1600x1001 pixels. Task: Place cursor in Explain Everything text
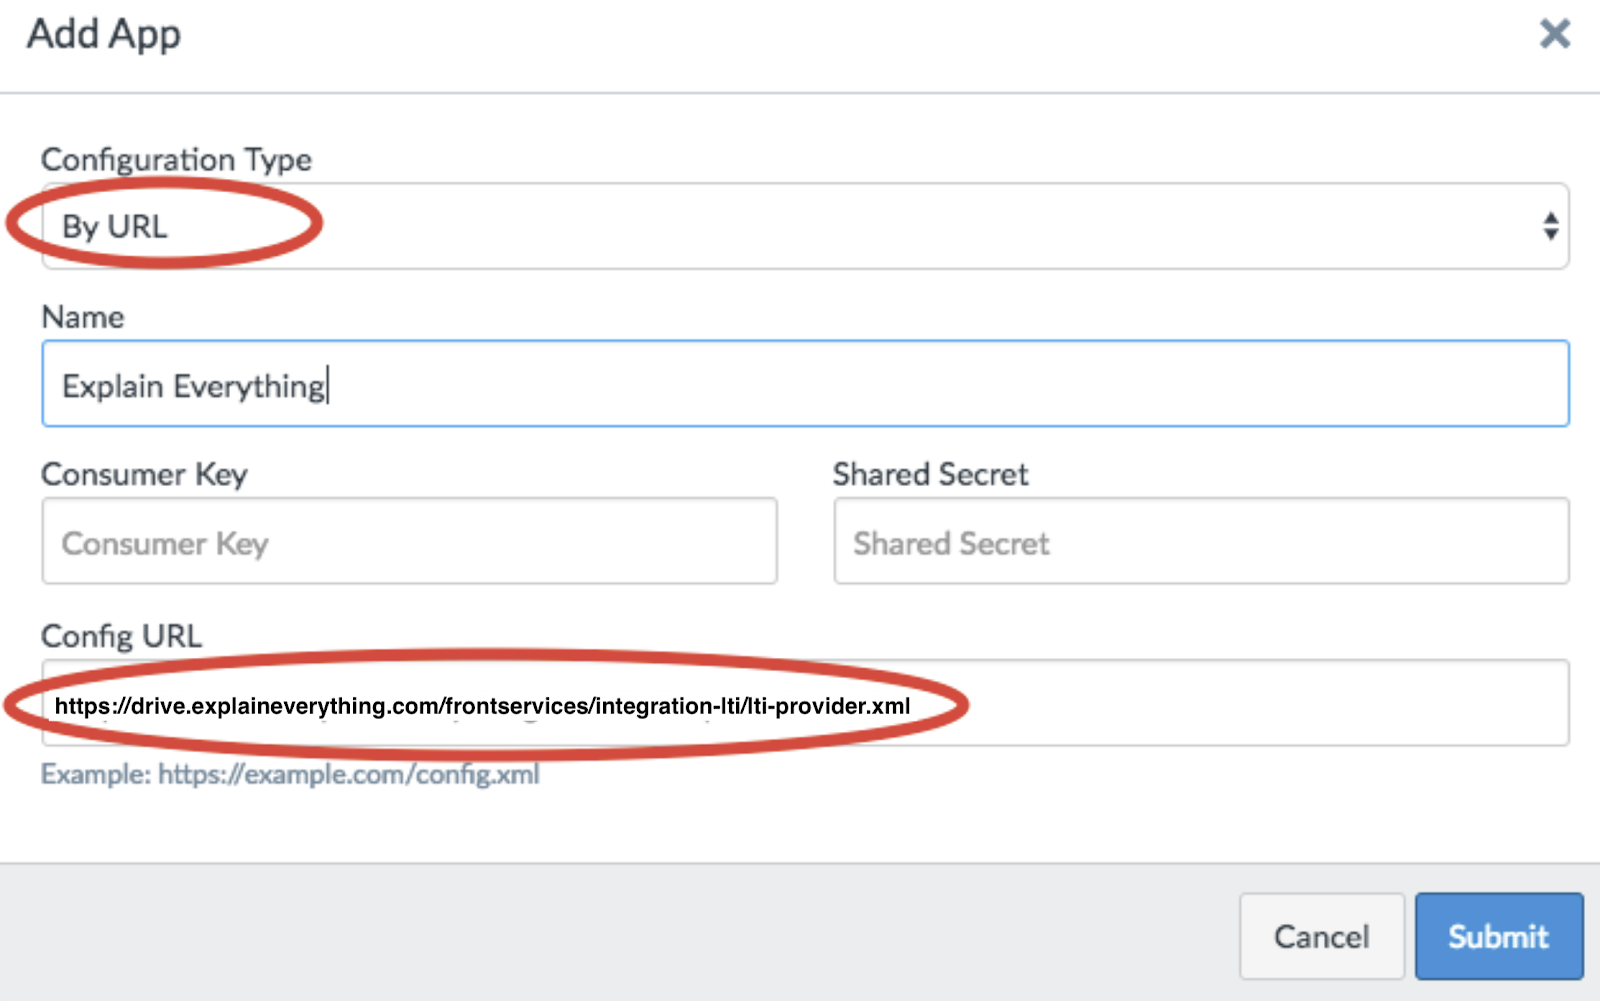[x=193, y=386]
